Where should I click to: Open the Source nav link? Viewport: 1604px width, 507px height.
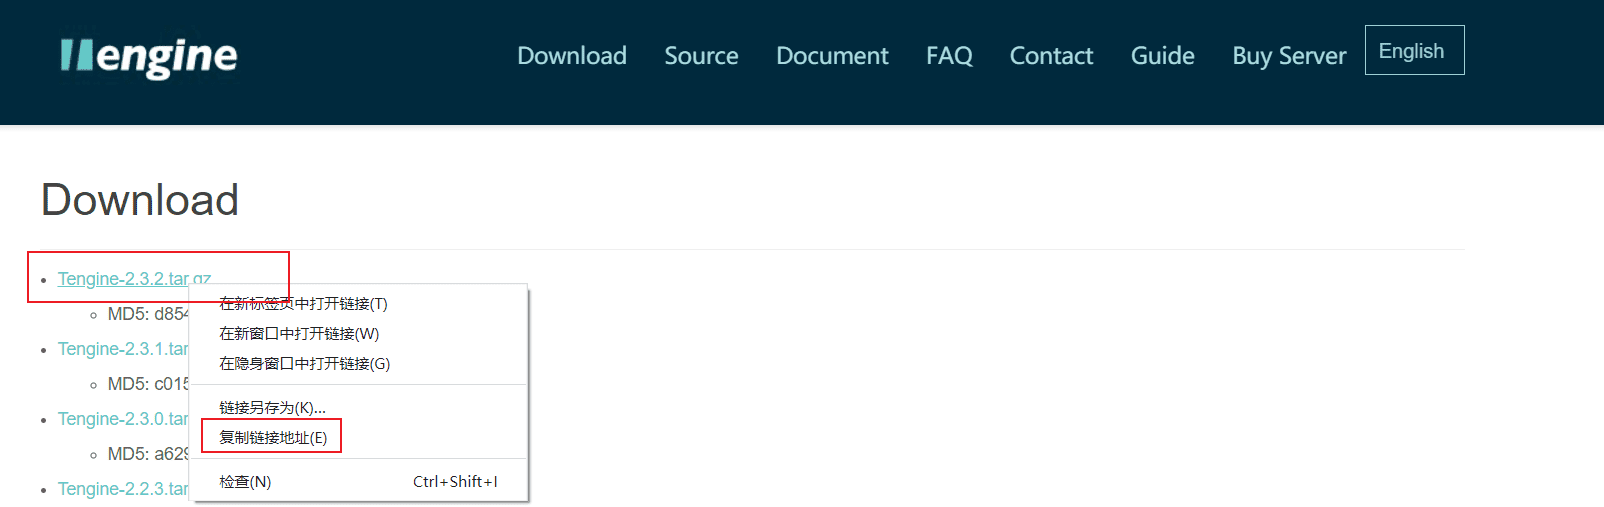coord(701,56)
